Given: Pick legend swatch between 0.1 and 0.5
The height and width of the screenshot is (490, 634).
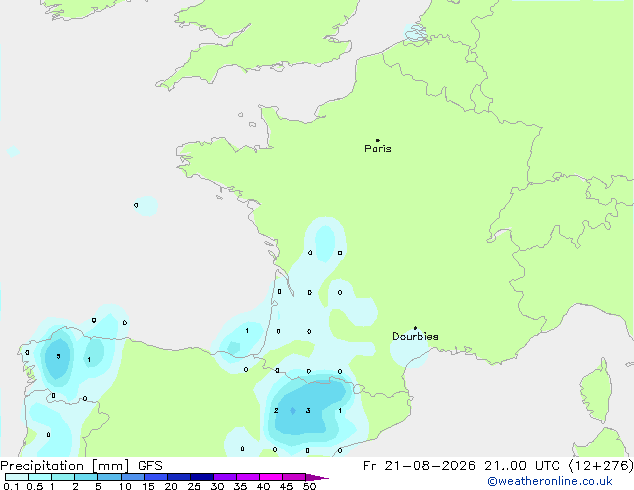Looking at the screenshot, I should tap(17, 477).
